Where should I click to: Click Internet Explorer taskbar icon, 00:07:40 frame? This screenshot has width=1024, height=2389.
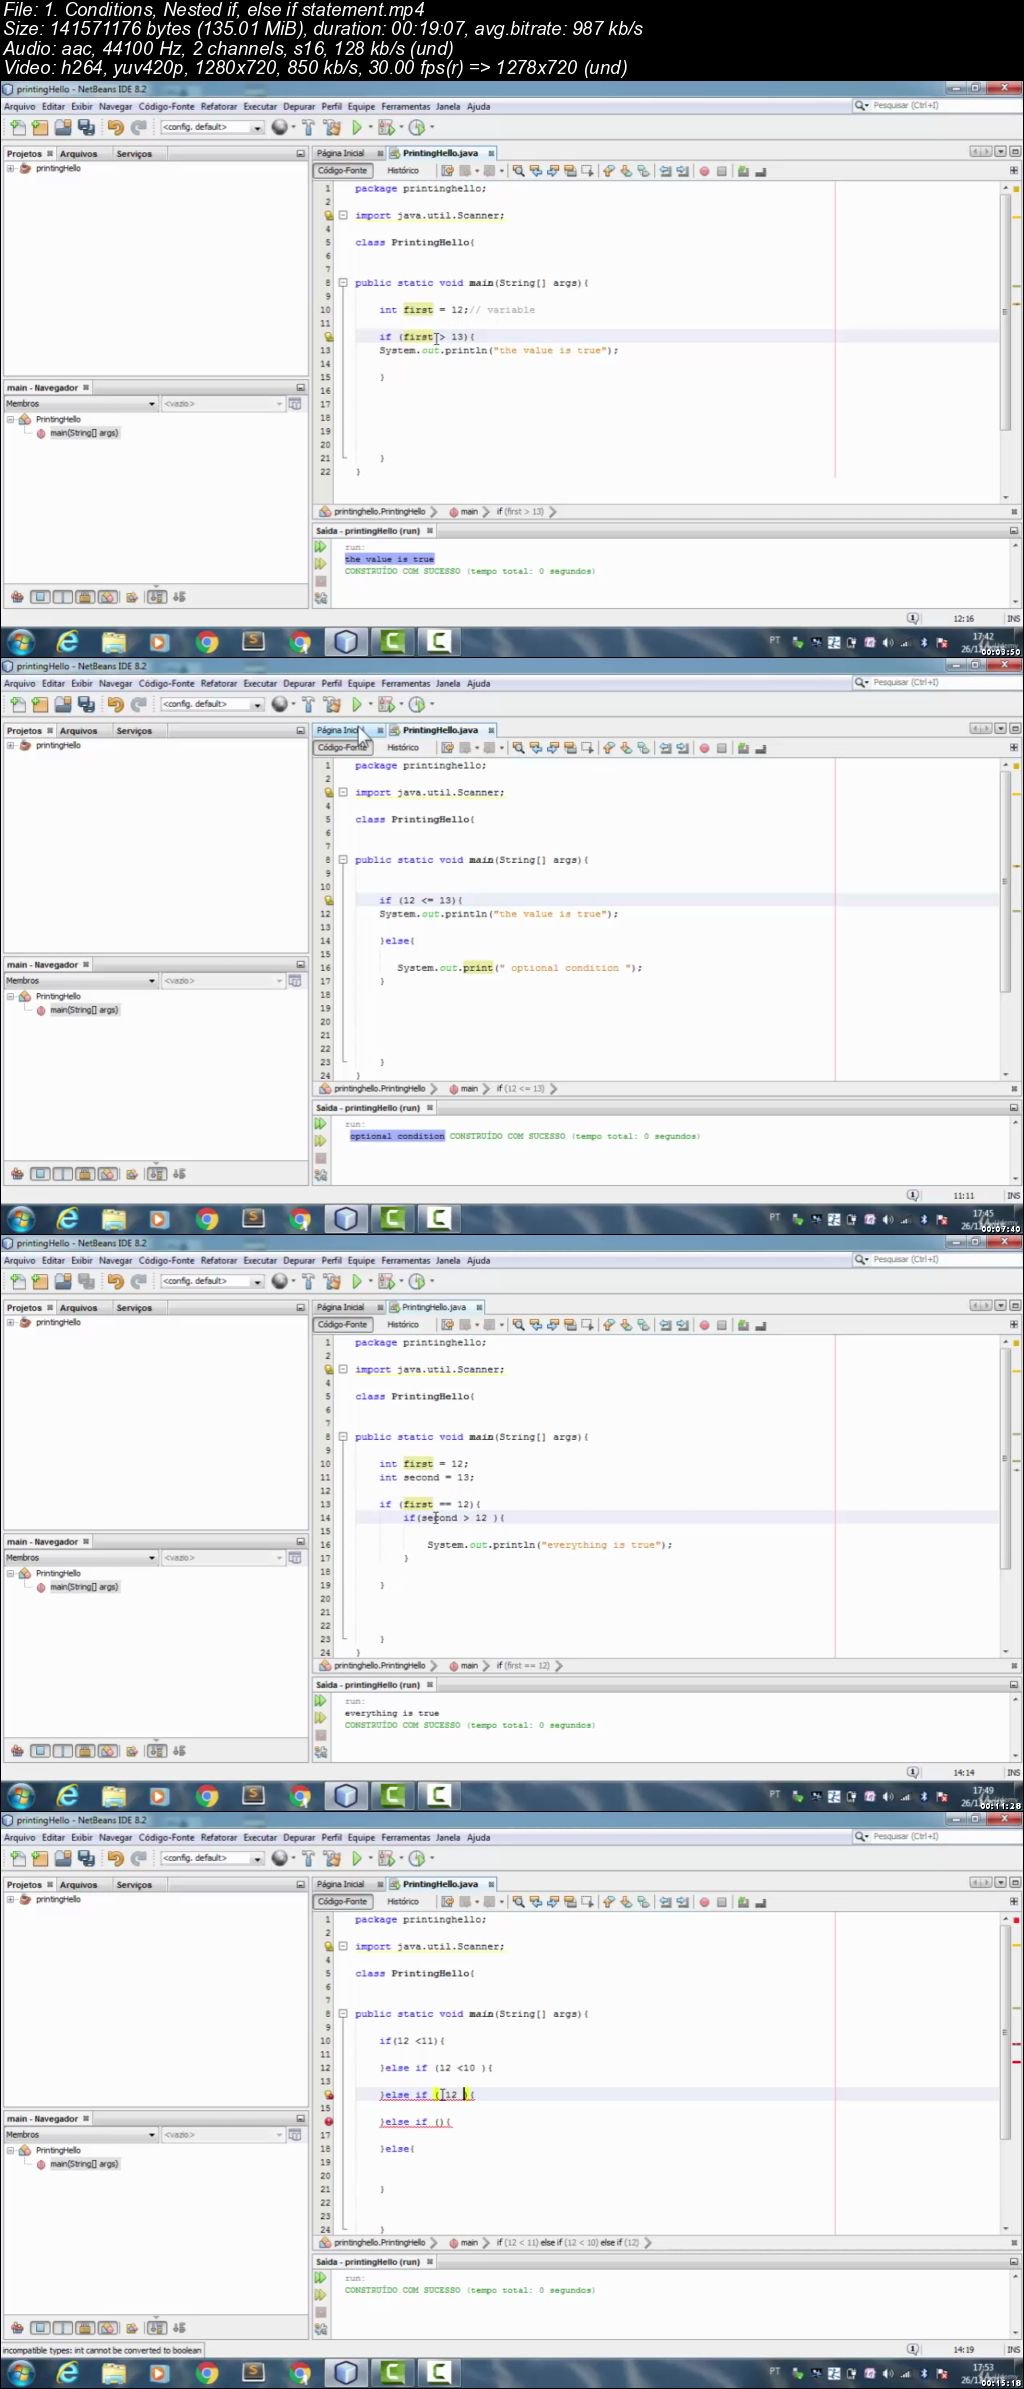click(x=67, y=1219)
